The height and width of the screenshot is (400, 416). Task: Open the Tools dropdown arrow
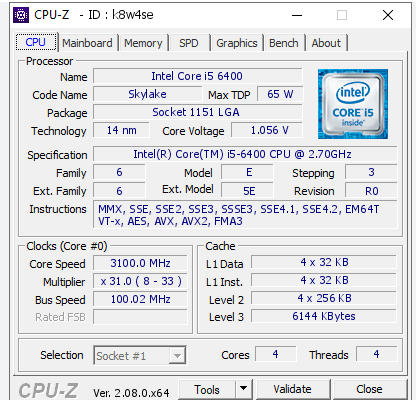244,389
